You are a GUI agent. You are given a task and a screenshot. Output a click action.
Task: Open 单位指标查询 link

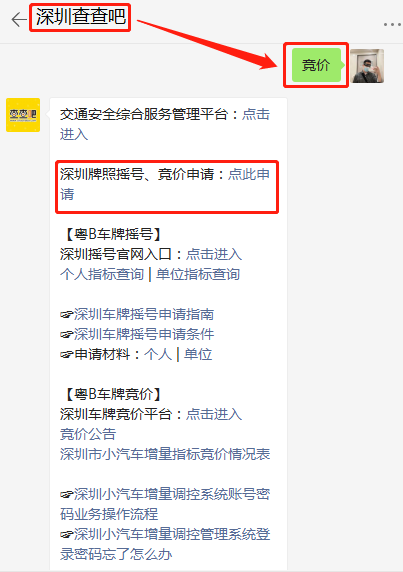coord(198,274)
